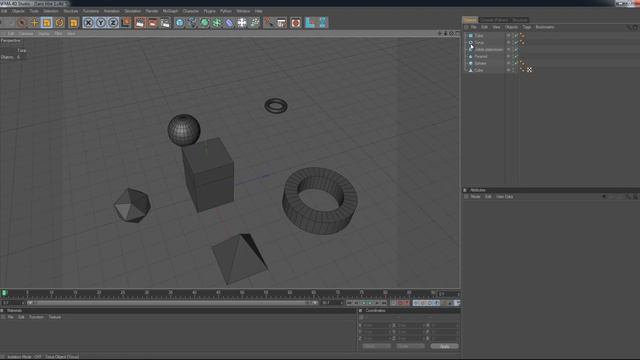Select the Live Selection arrow tool
Screen dimensions: 640x360
[x=22, y=23]
